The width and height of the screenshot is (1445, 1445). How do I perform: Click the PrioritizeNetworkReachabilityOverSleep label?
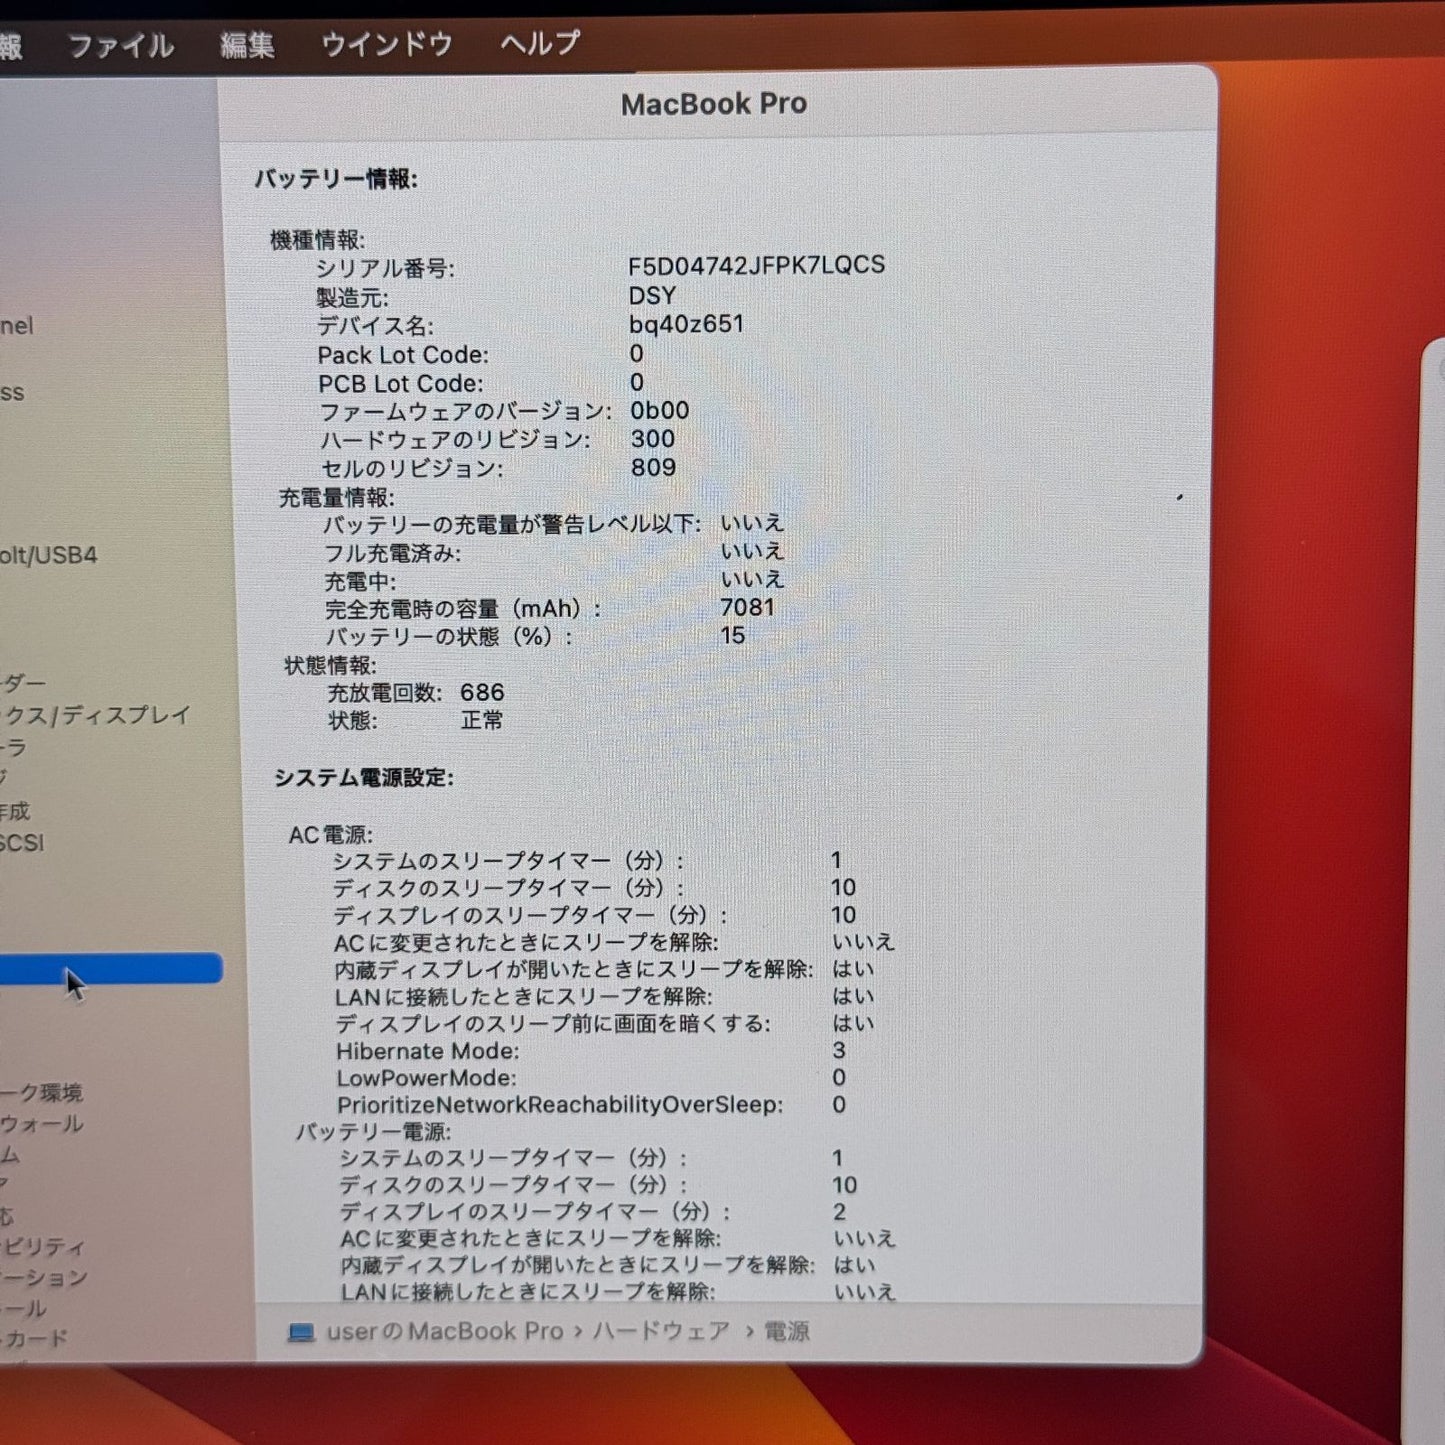[x=560, y=1105]
